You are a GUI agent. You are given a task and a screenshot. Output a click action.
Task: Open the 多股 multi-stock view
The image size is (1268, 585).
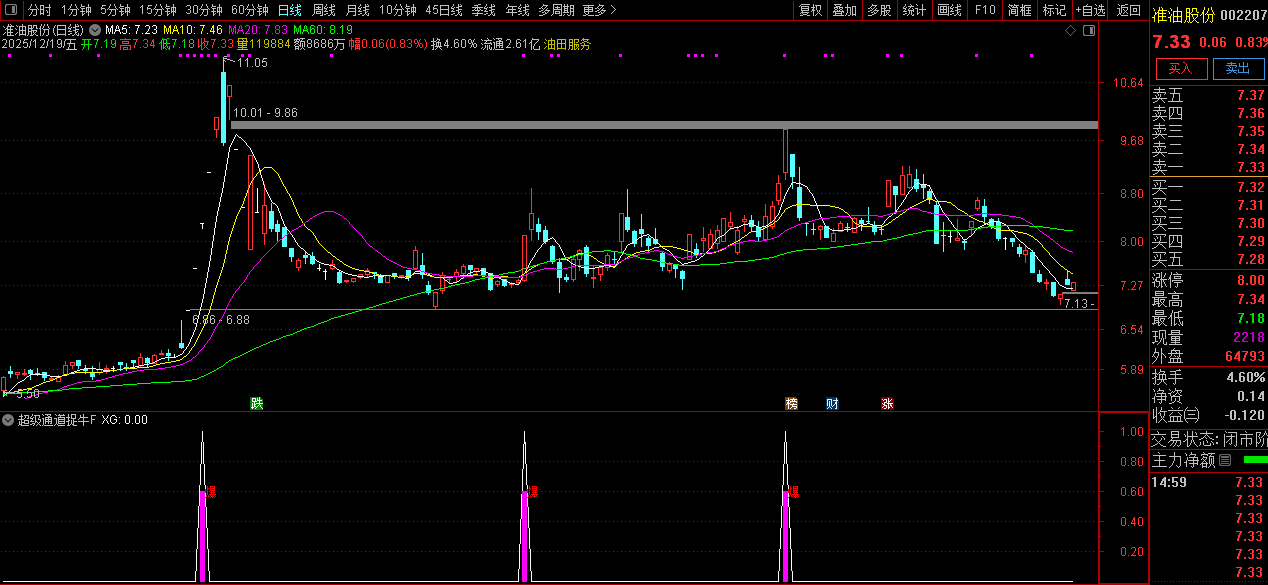[x=879, y=10]
